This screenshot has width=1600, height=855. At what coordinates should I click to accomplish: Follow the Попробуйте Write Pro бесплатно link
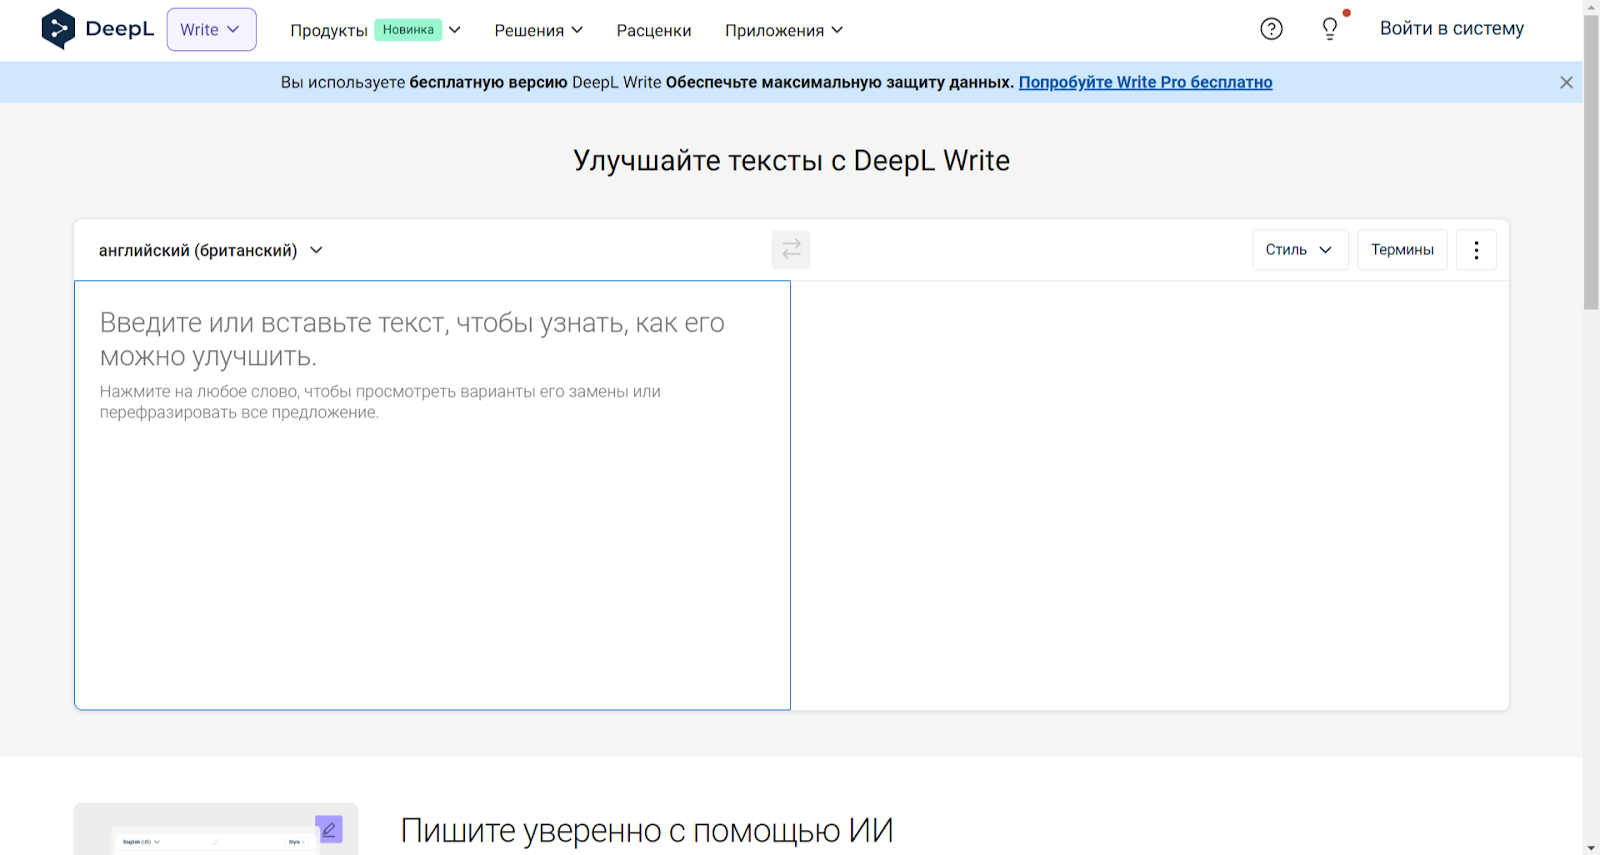(x=1145, y=82)
